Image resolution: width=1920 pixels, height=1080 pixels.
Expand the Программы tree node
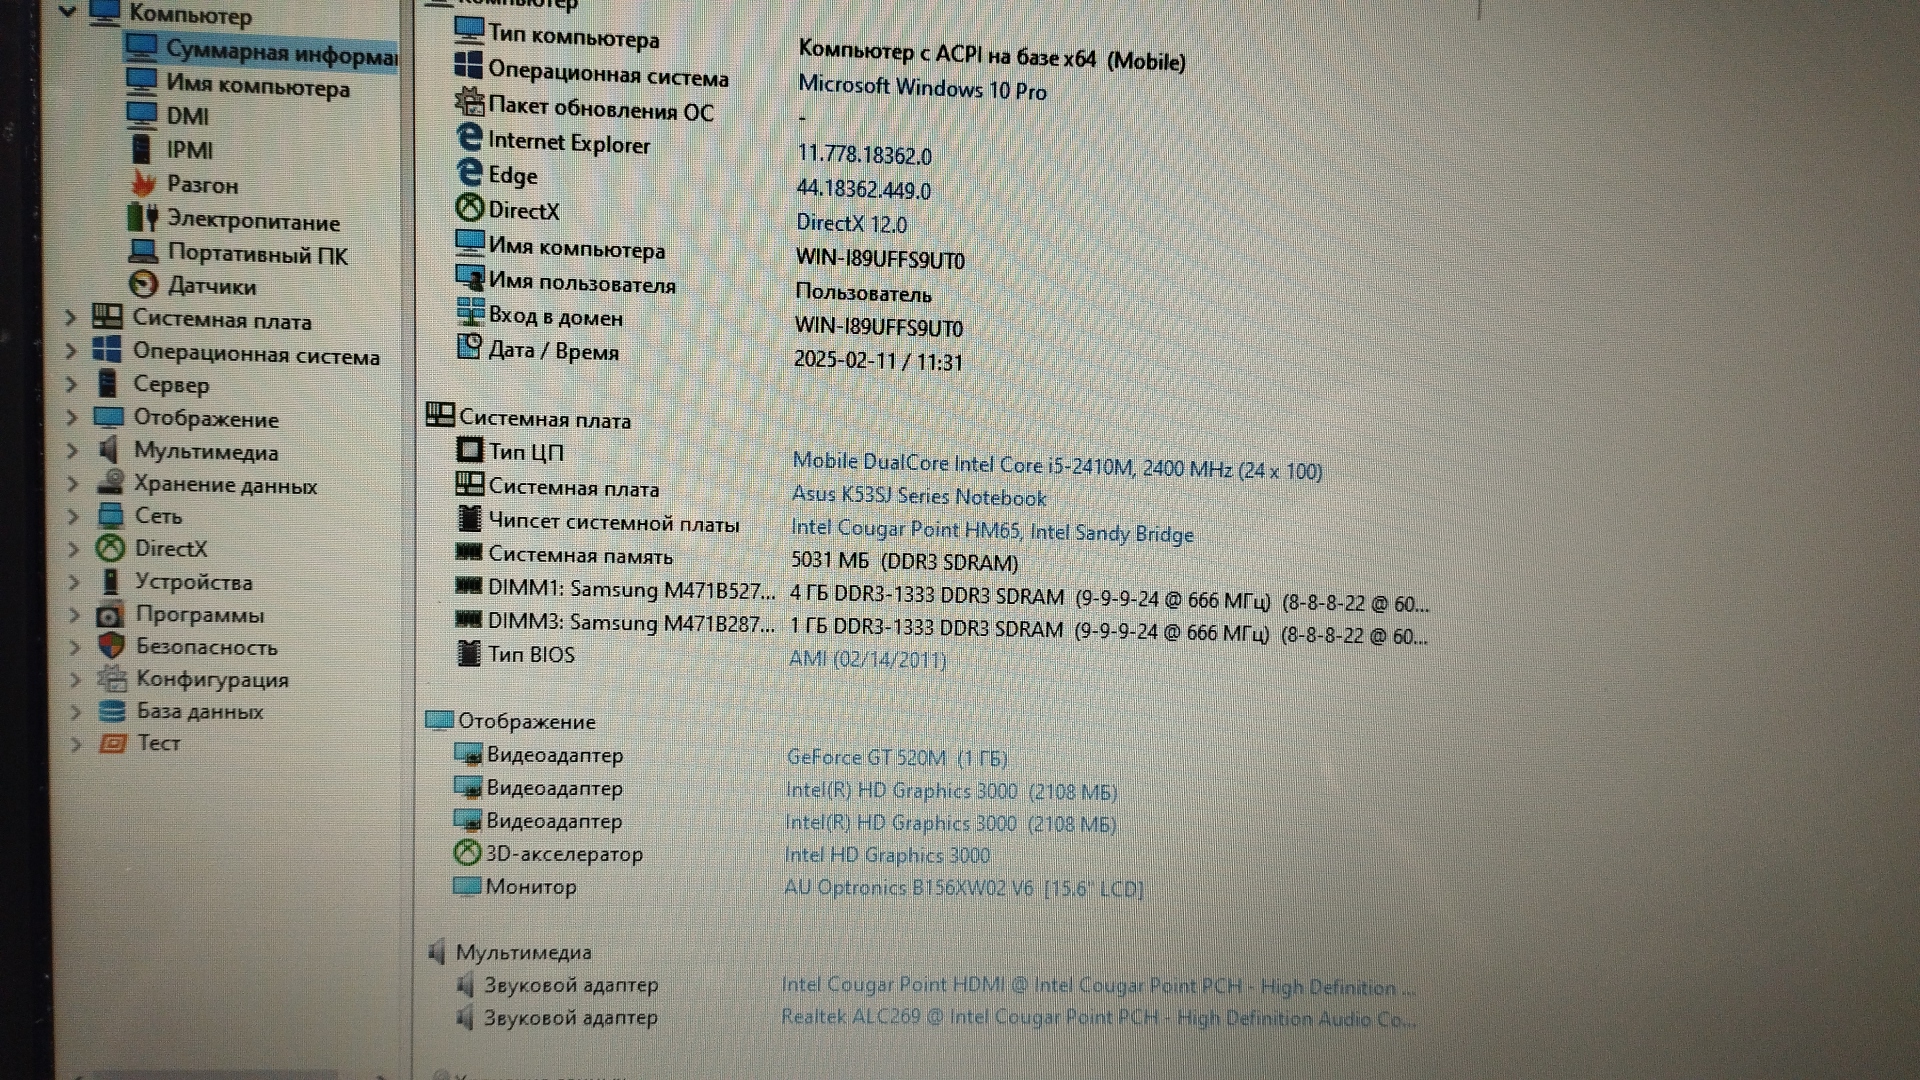click(x=74, y=614)
